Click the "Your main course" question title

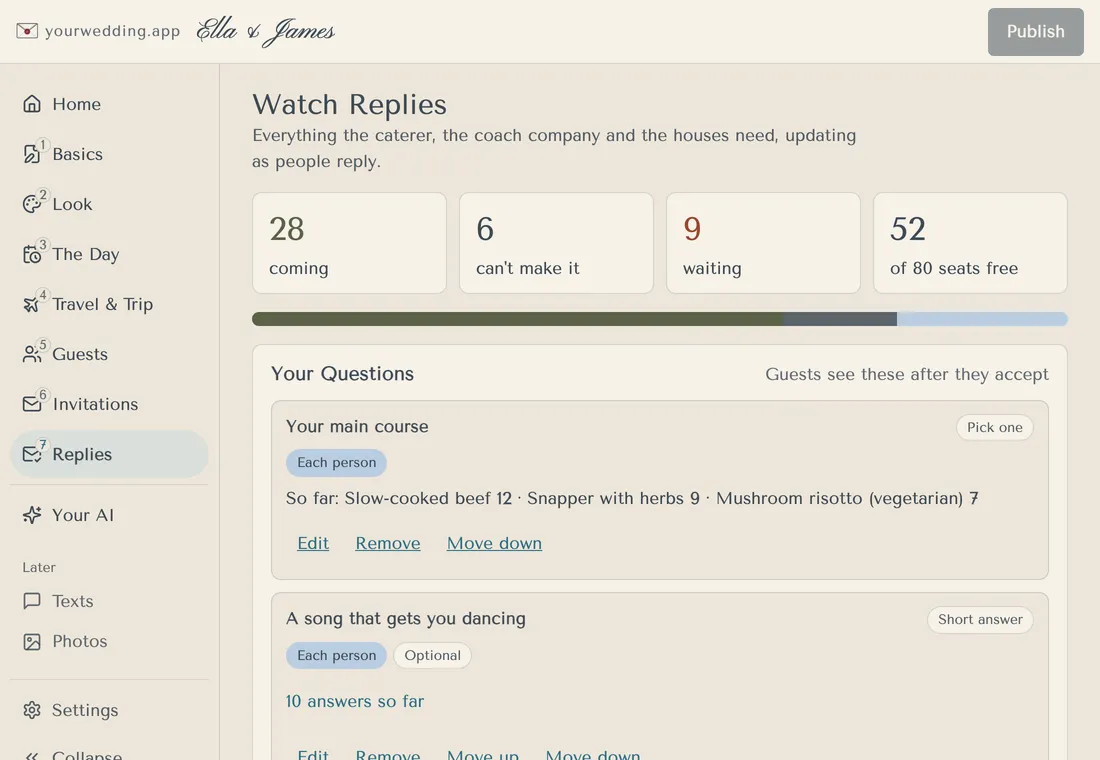(x=357, y=427)
